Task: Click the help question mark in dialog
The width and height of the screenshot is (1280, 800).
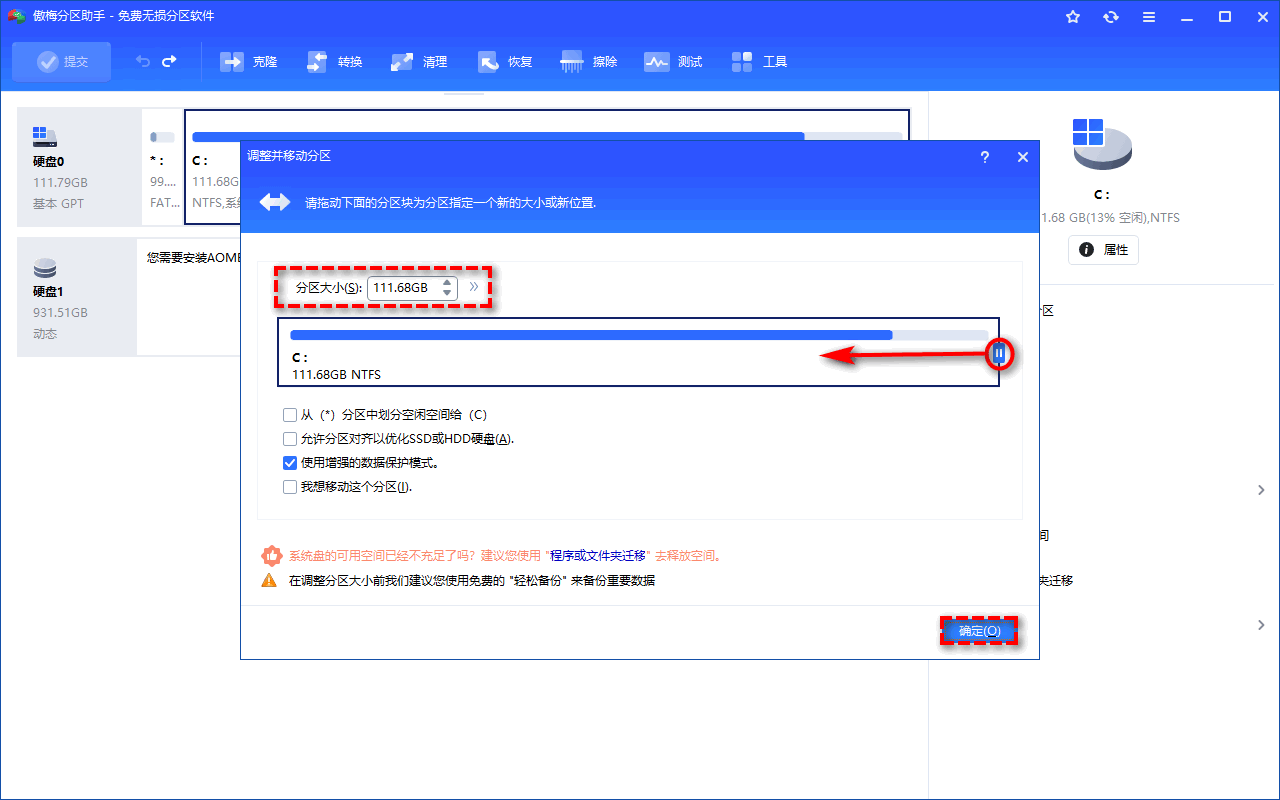Action: click(x=984, y=157)
